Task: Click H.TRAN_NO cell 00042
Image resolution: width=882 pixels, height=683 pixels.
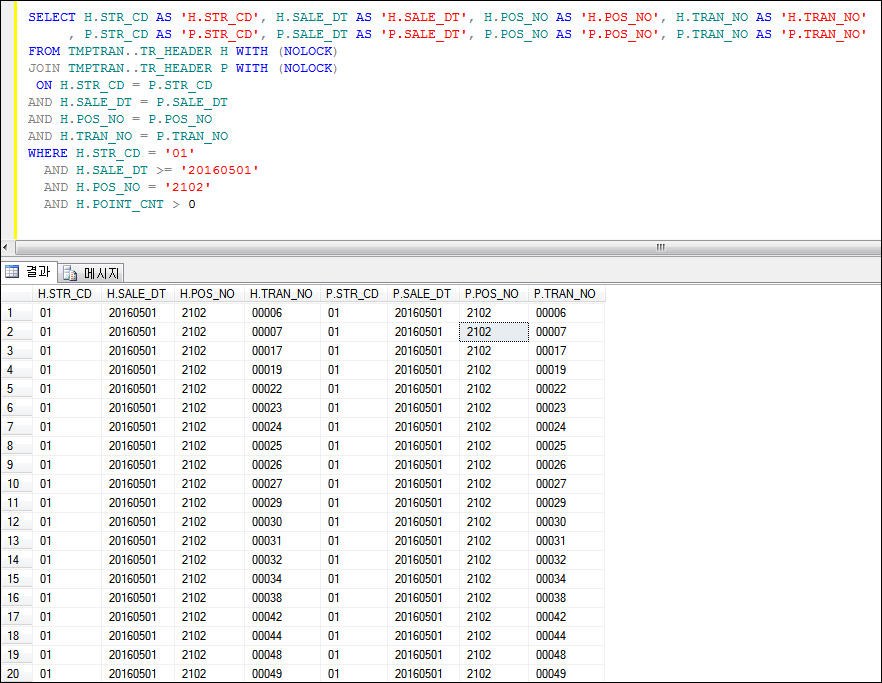Action: [x=282, y=617]
